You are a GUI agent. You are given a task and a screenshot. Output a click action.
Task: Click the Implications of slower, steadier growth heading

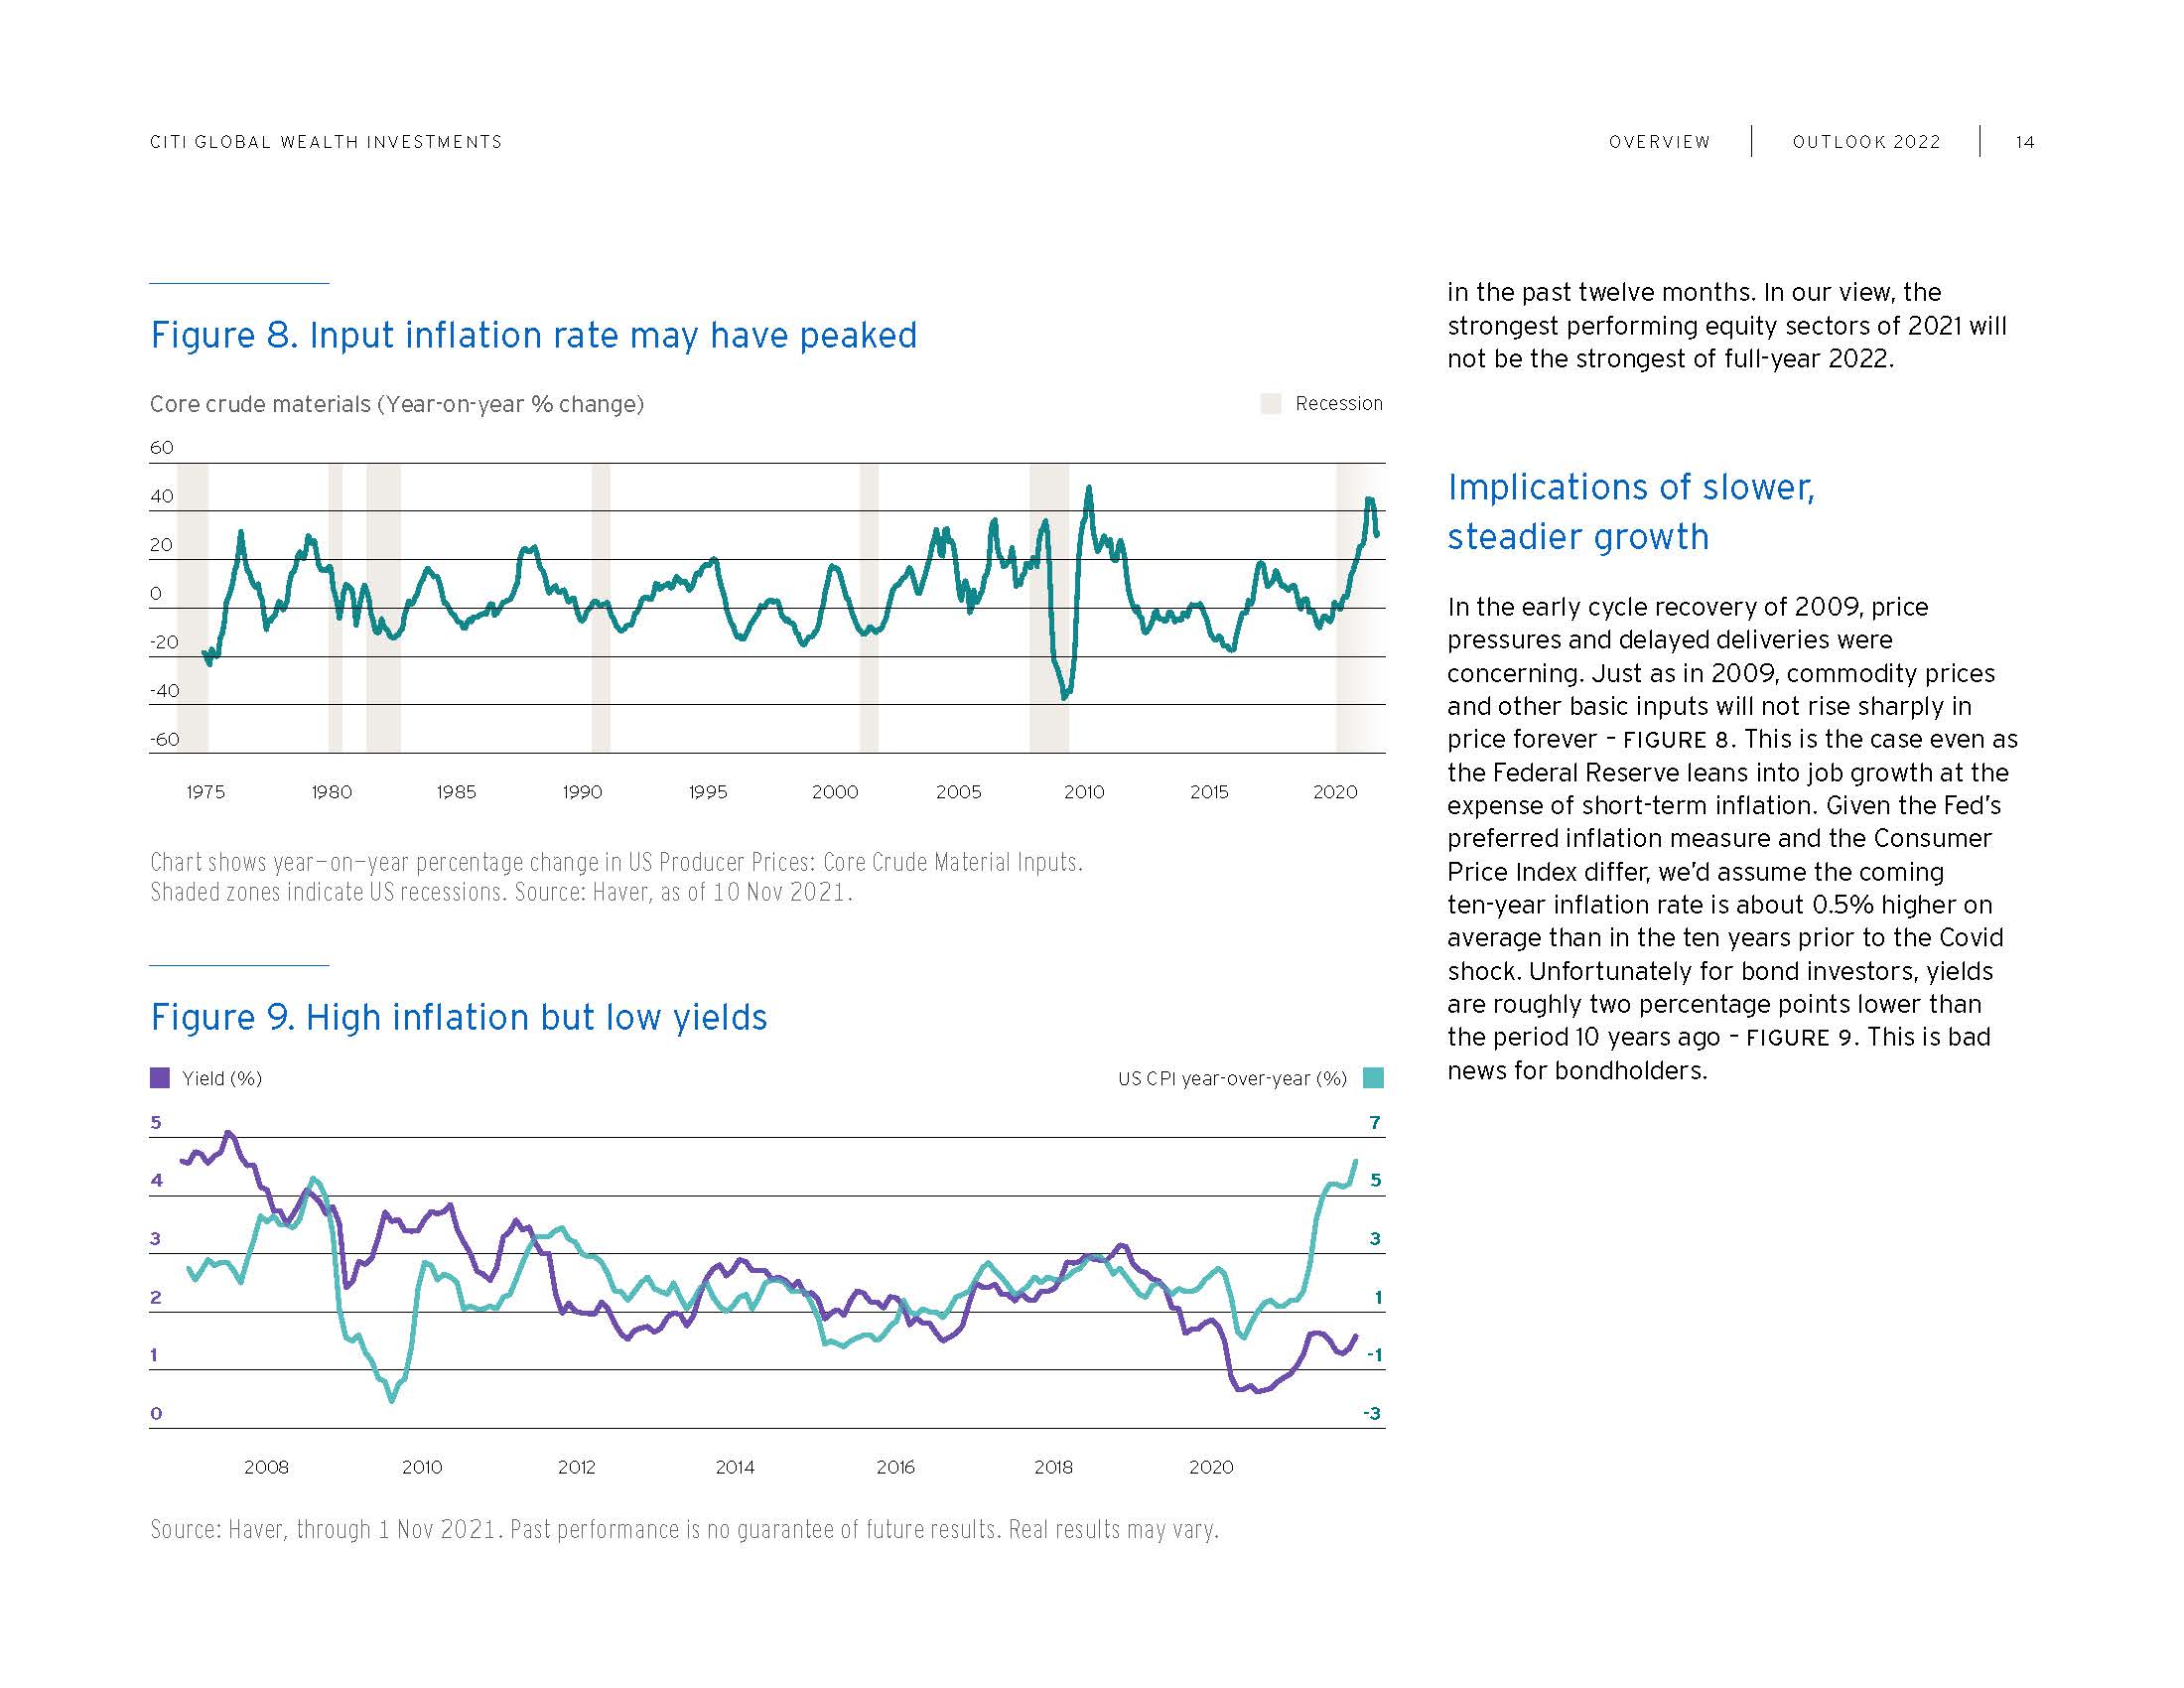point(1630,512)
